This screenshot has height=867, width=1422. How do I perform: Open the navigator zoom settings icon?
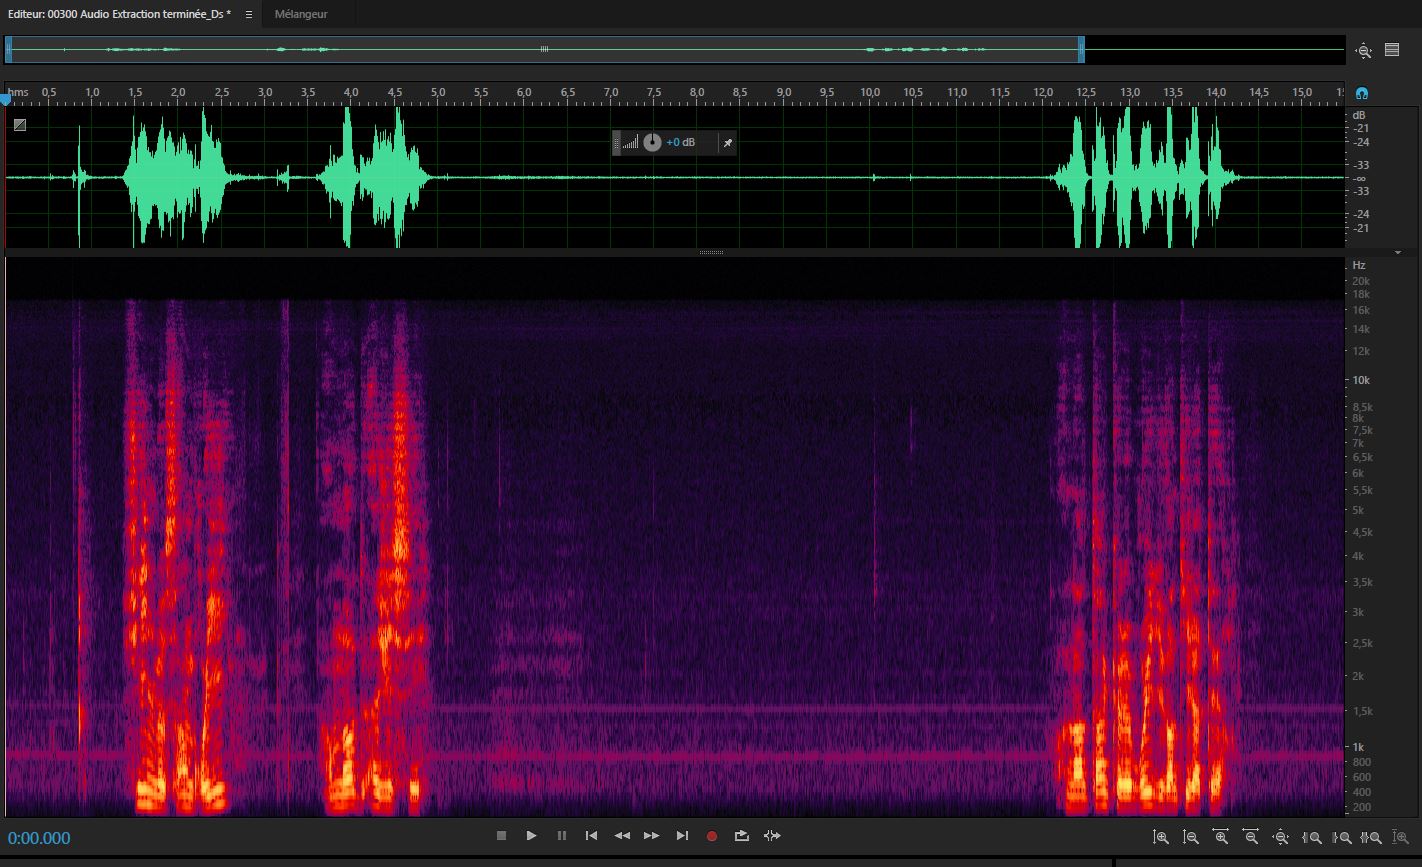1362,50
